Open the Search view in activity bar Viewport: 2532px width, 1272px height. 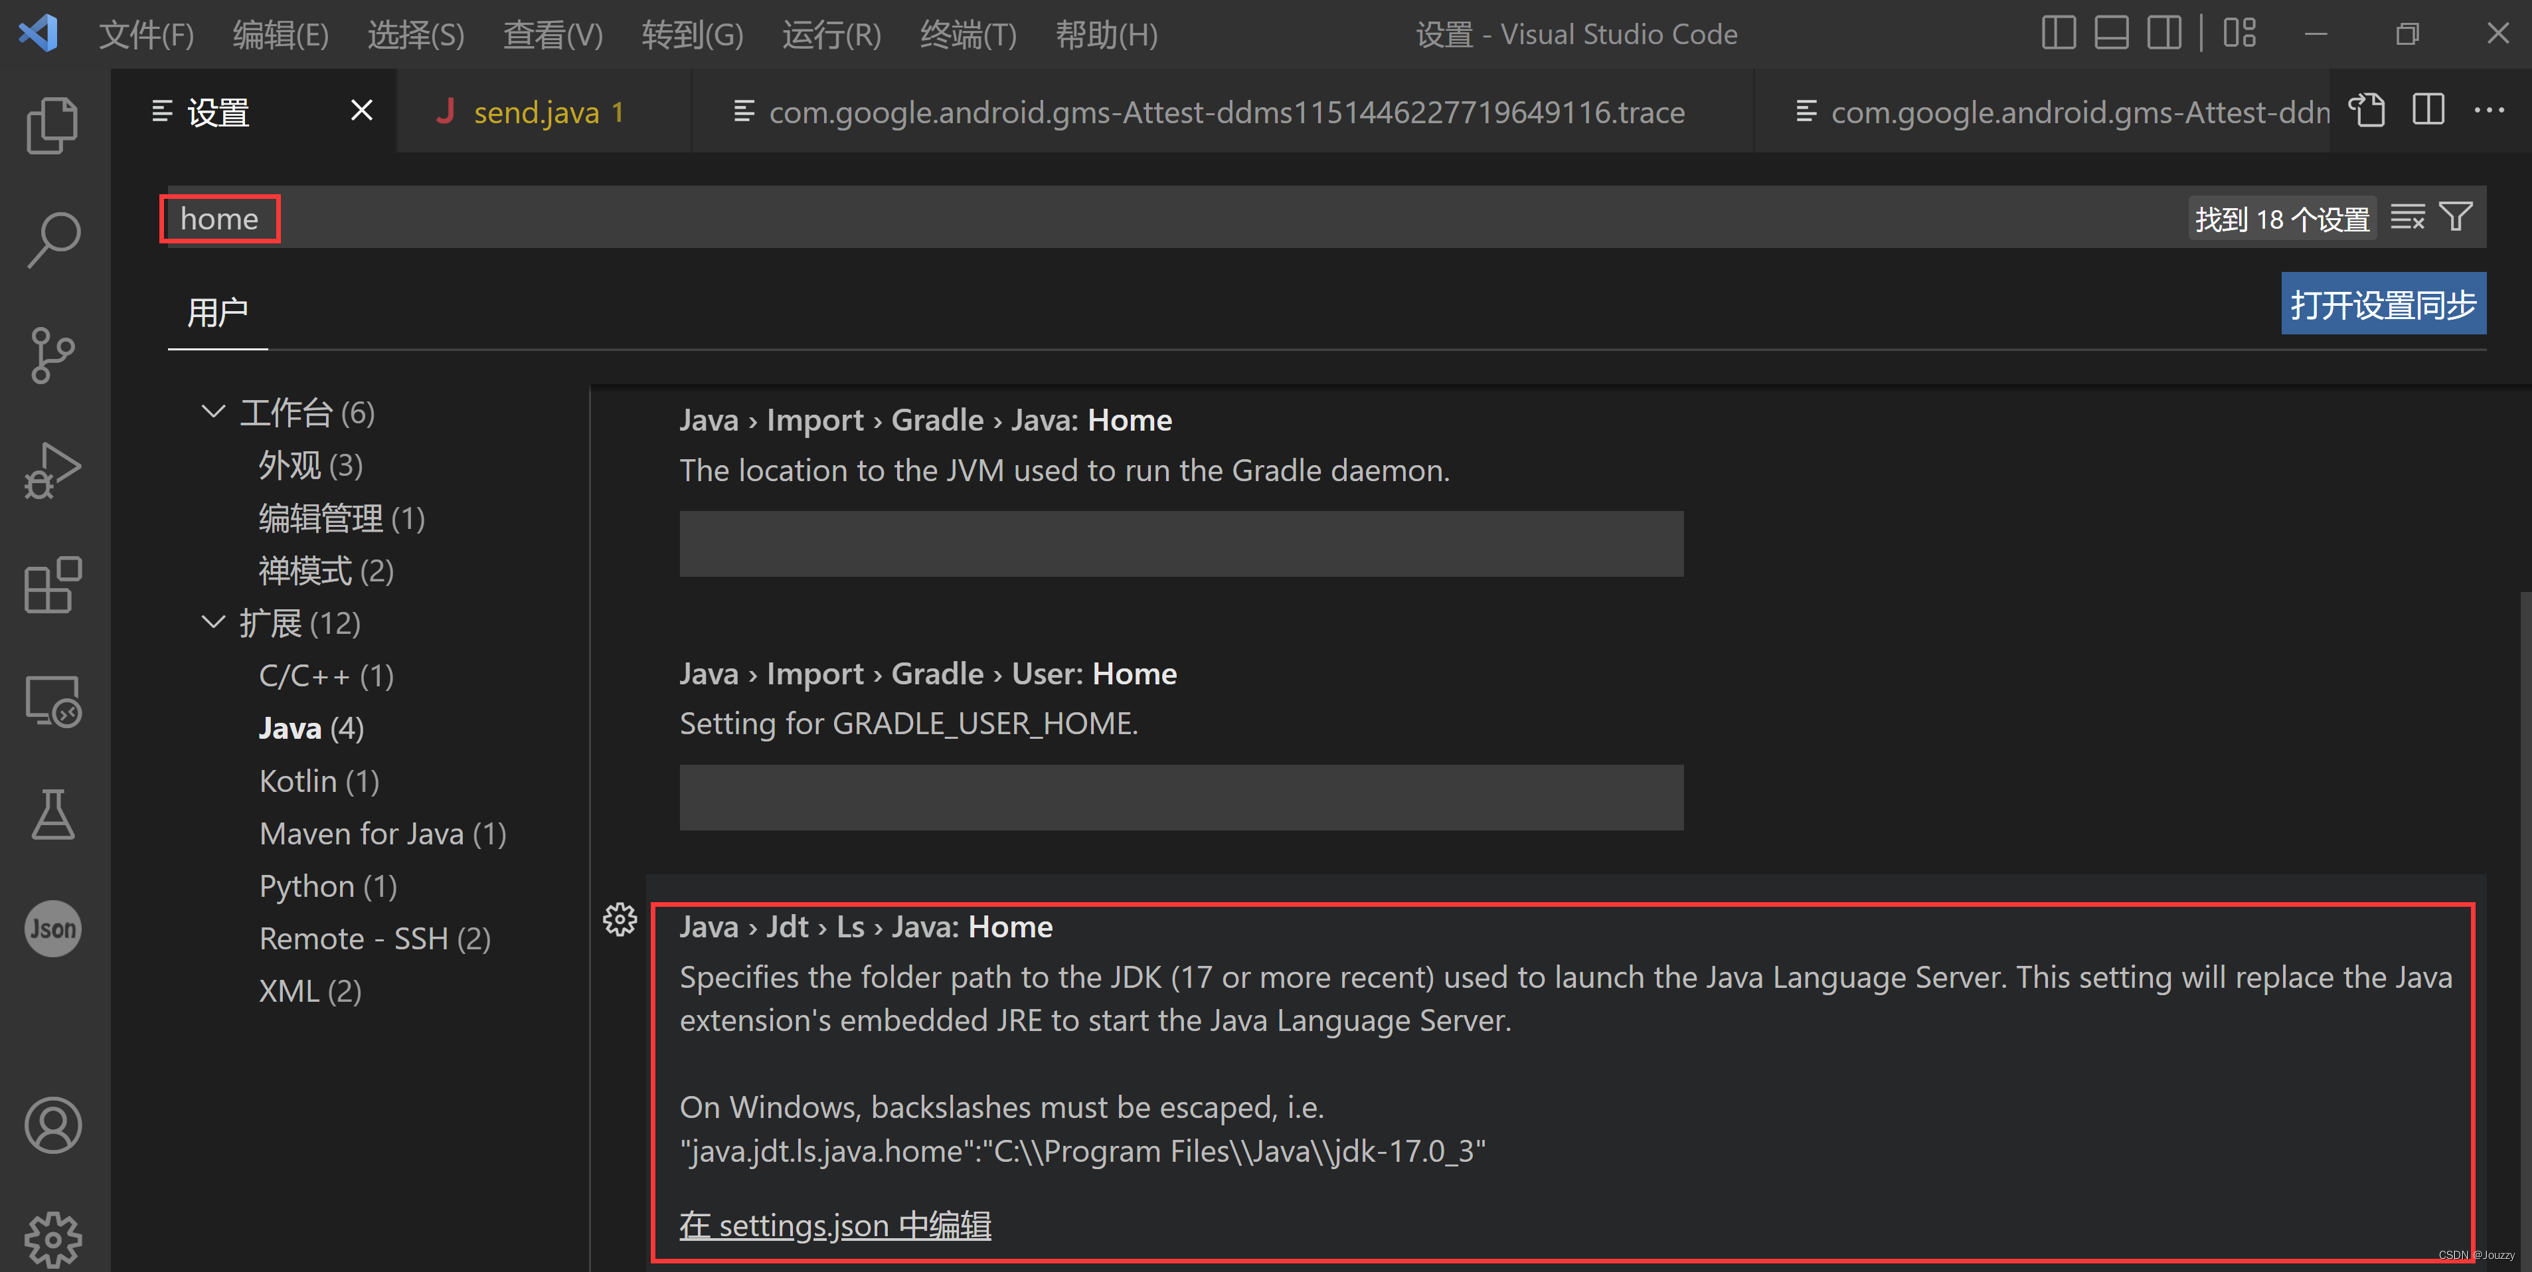(x=52, y=240)
